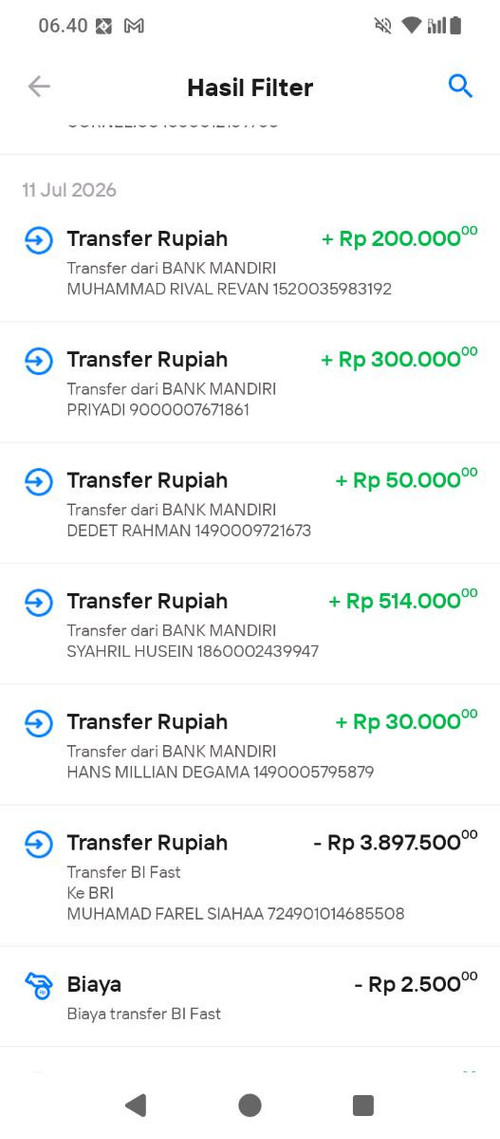The height and width of the screenshot is (1139, 500).
Task: Tap Gmail notification icon in status bar
Action: point(134,26)
